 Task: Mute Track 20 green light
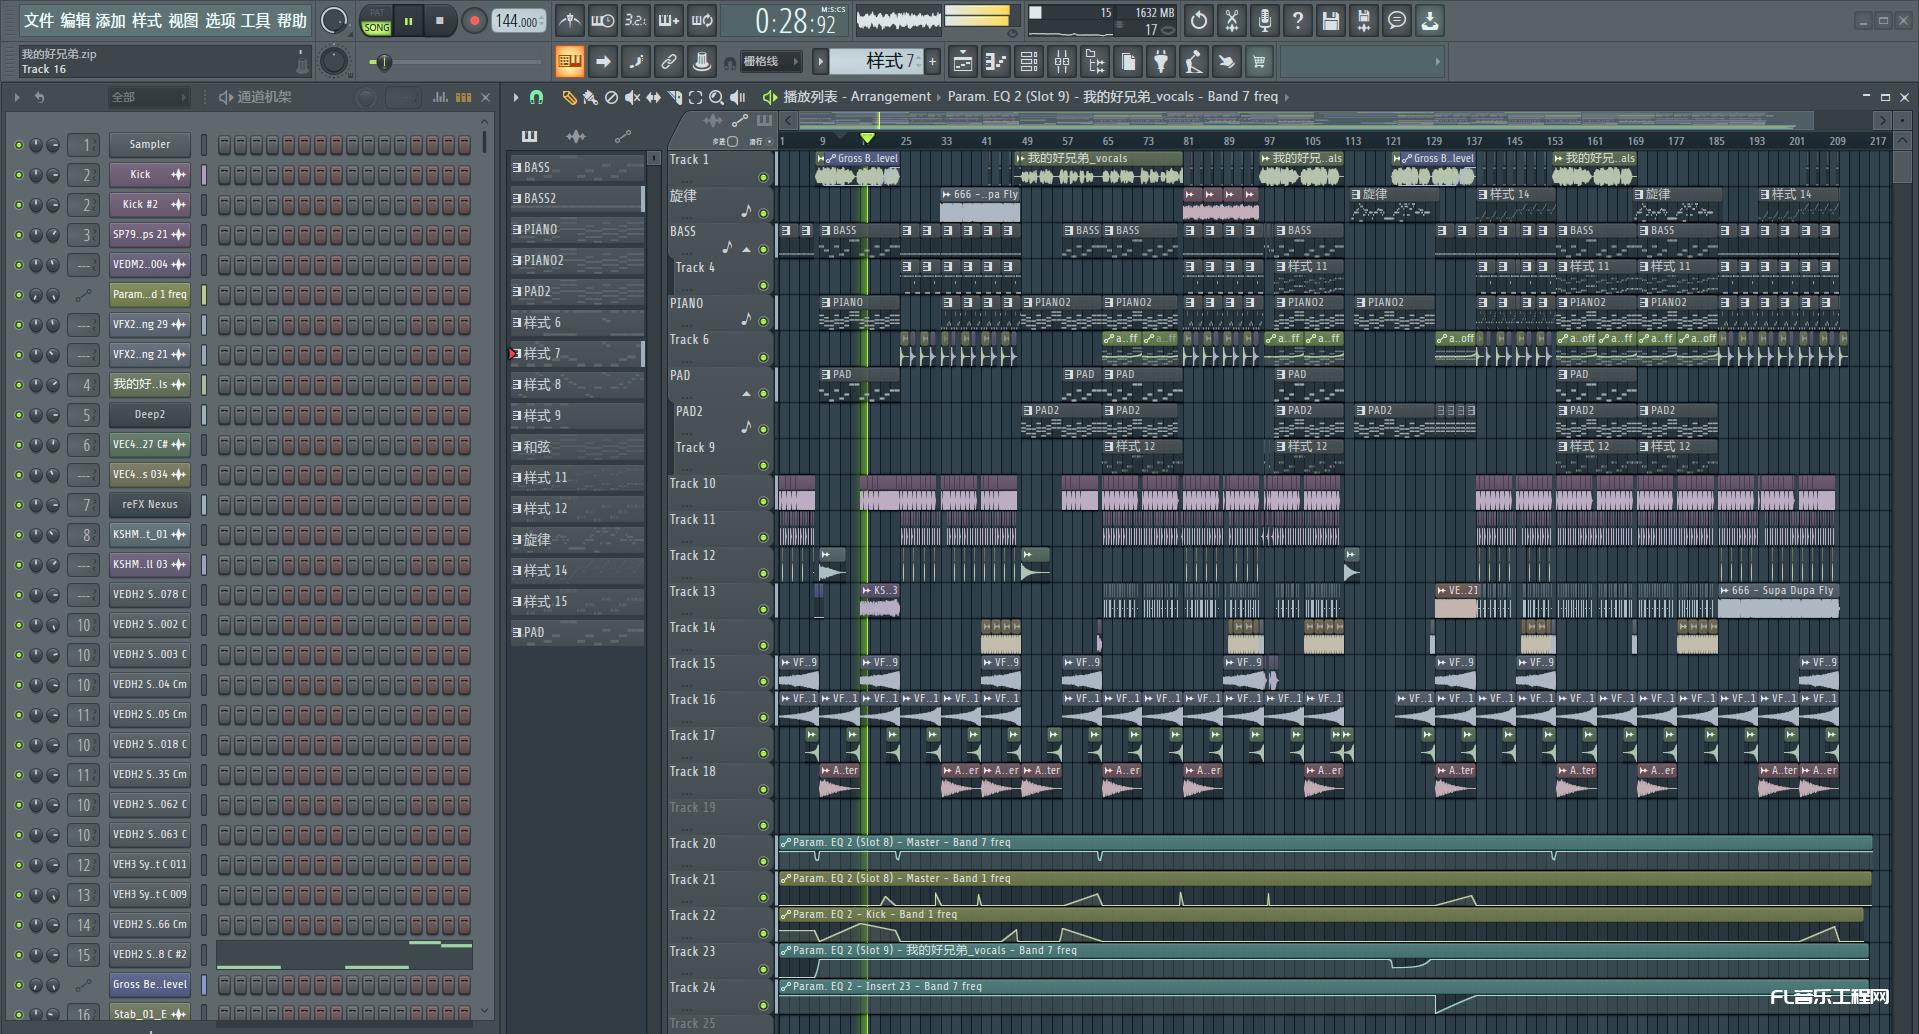coord(763,861)
